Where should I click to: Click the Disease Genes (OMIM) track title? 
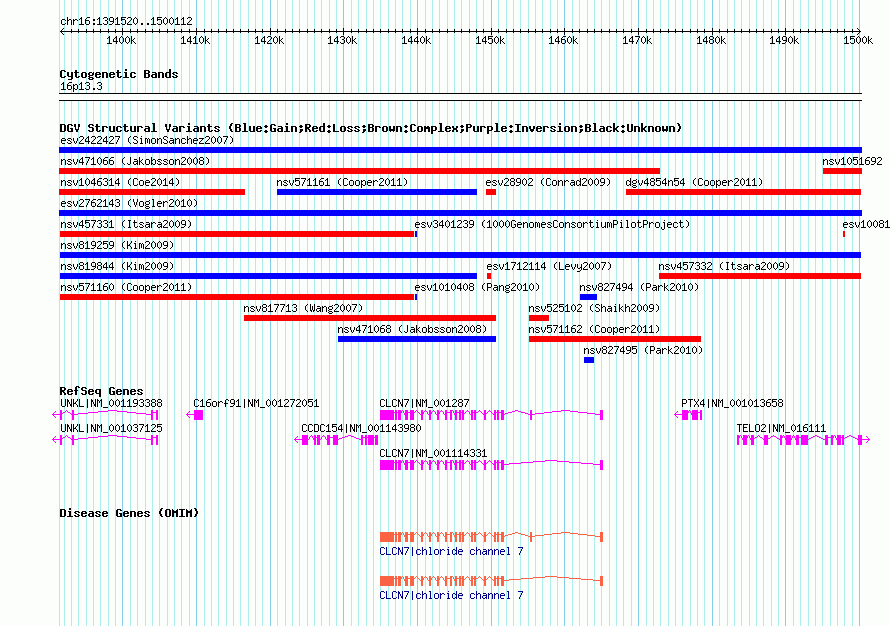129,513
